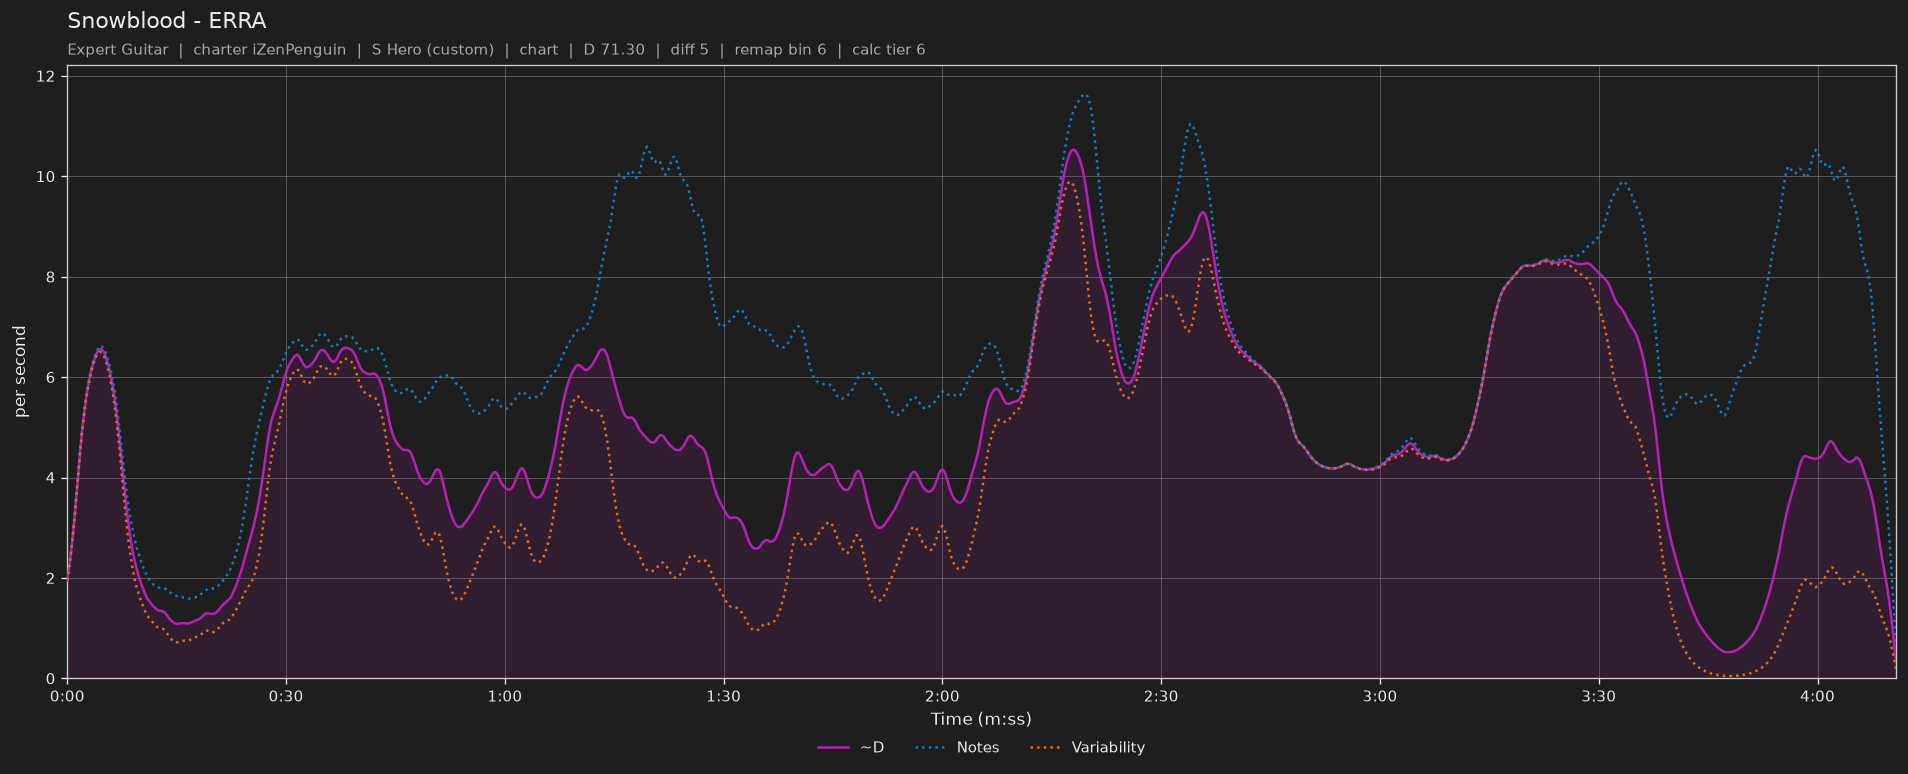
Task: Click the 'charter iZenPenguin' subtitle text
Action: 269,50
